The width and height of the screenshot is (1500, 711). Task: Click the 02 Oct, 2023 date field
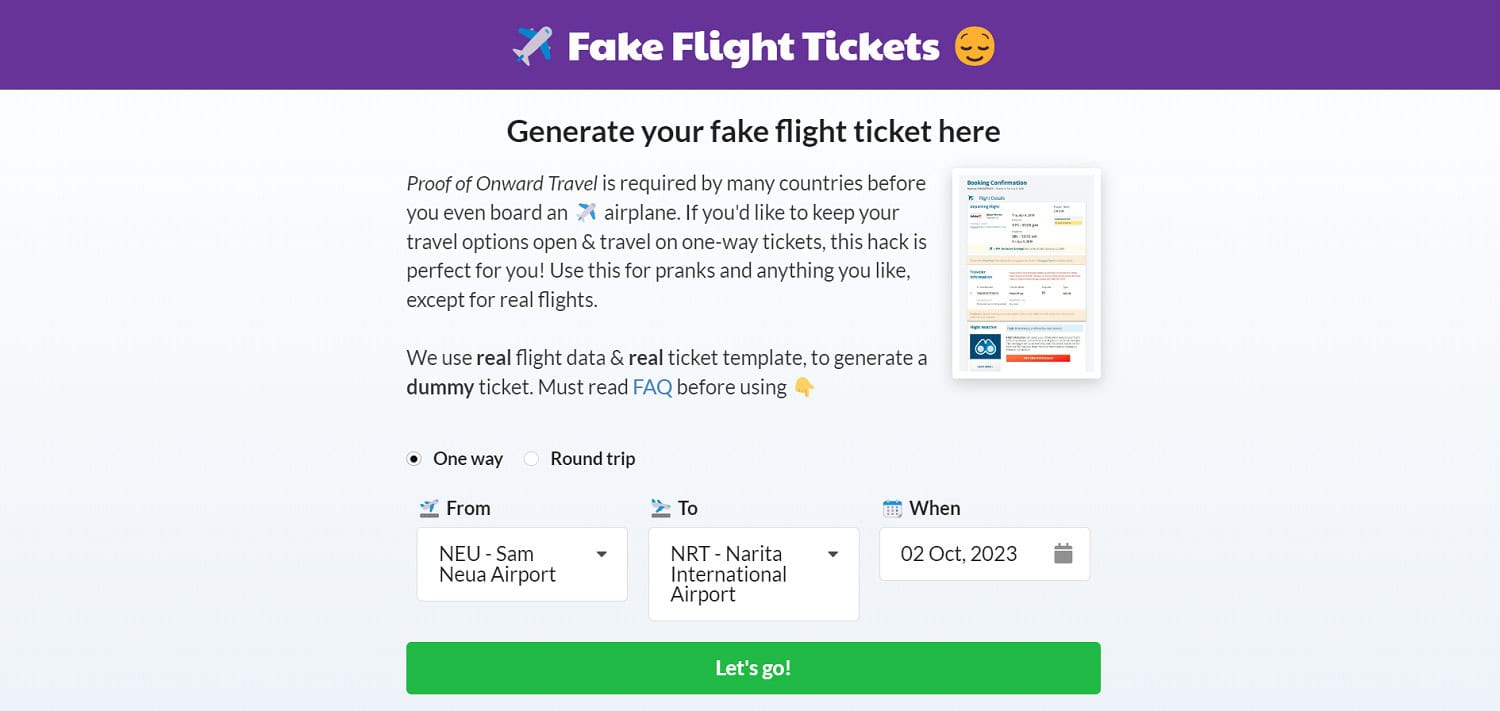(x=984, y=554)
